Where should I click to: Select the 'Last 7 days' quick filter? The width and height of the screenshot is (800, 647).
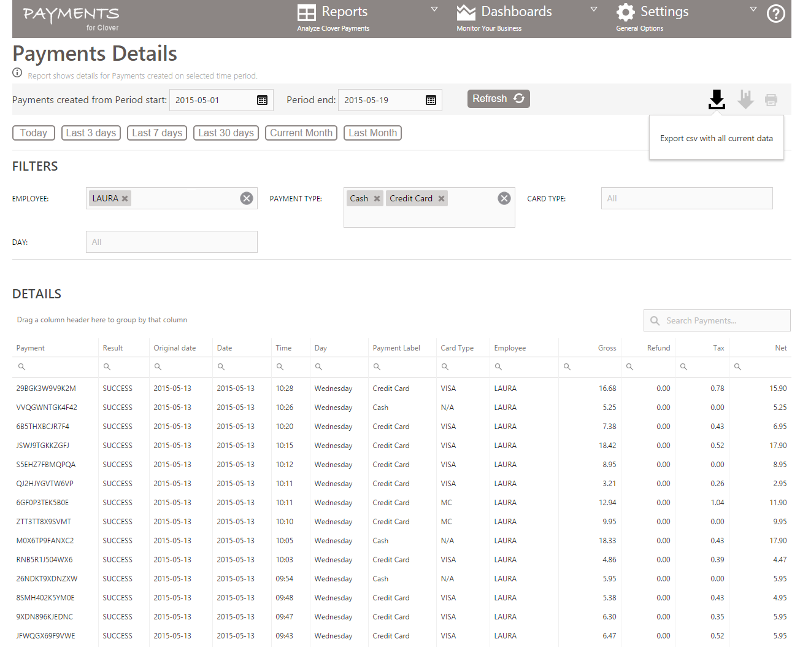pos(156,132)
